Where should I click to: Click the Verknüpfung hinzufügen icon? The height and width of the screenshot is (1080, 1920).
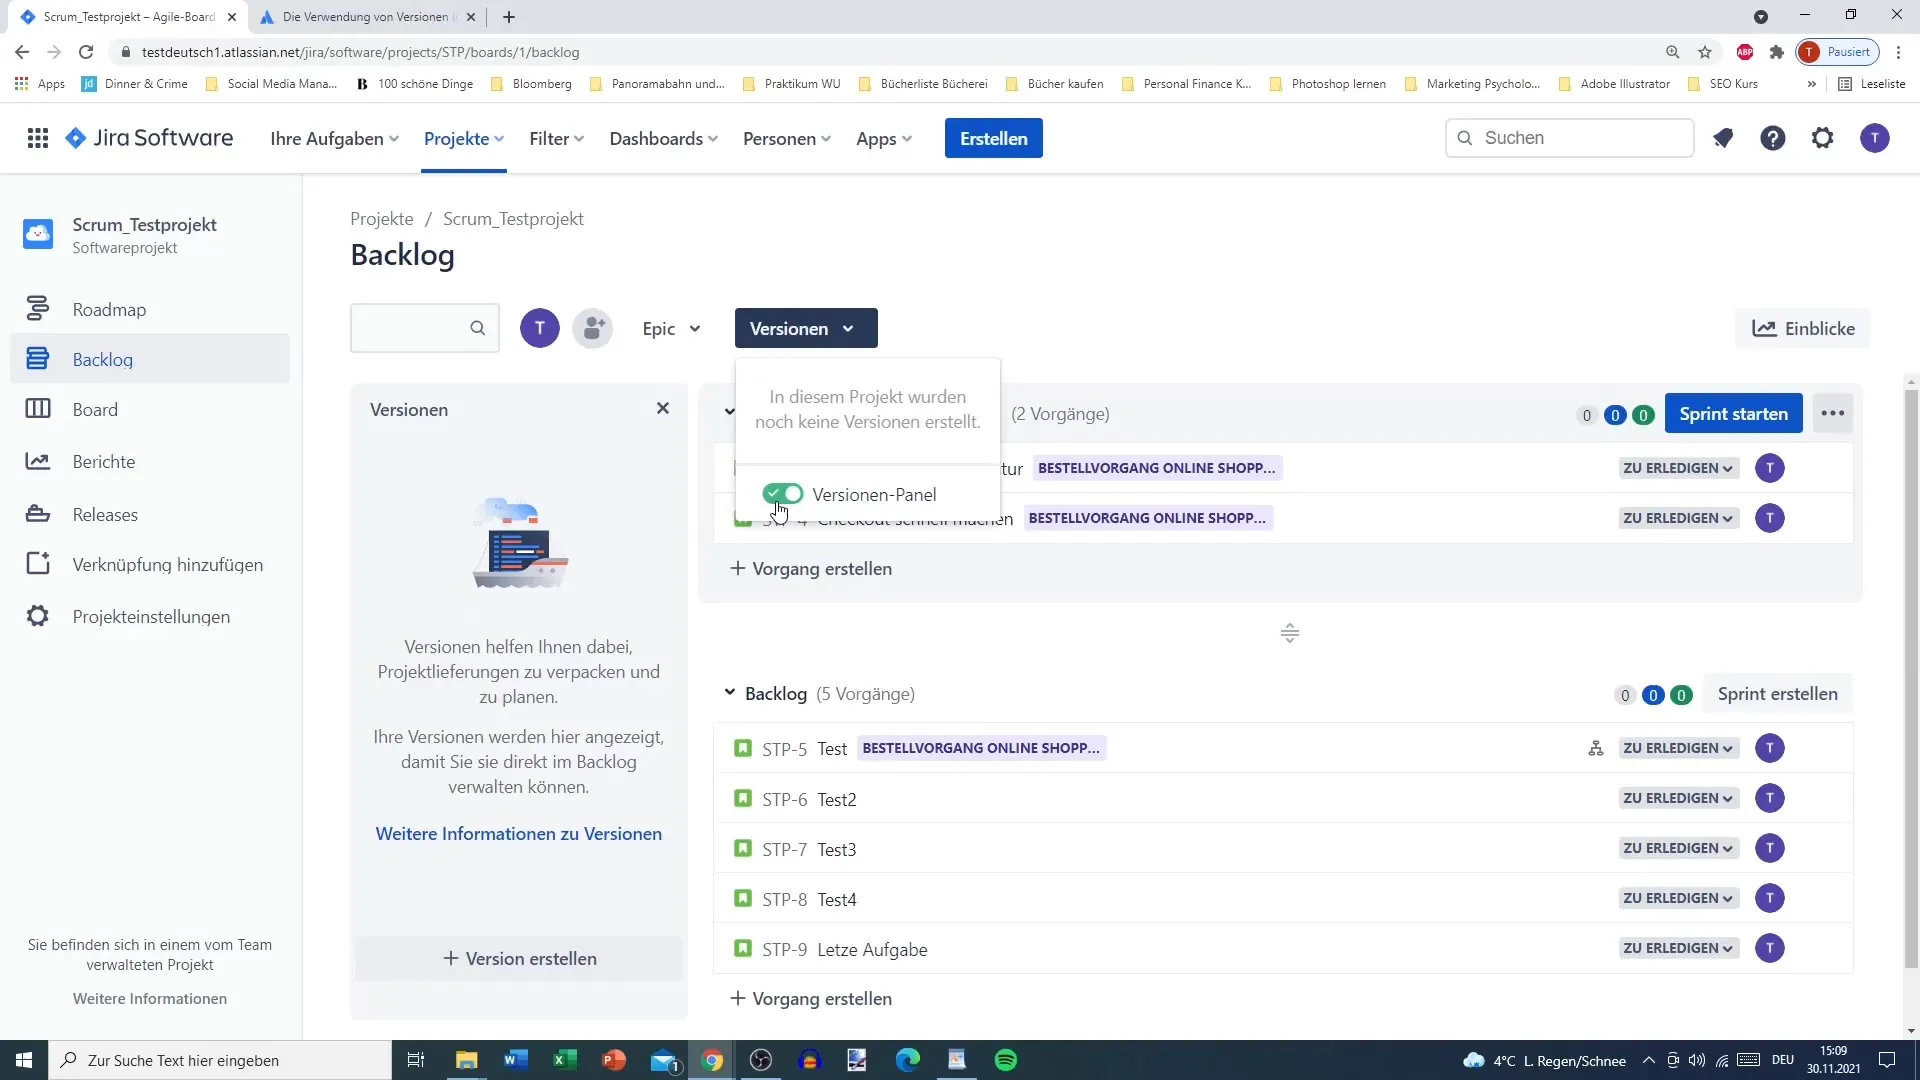click(38, 564)
